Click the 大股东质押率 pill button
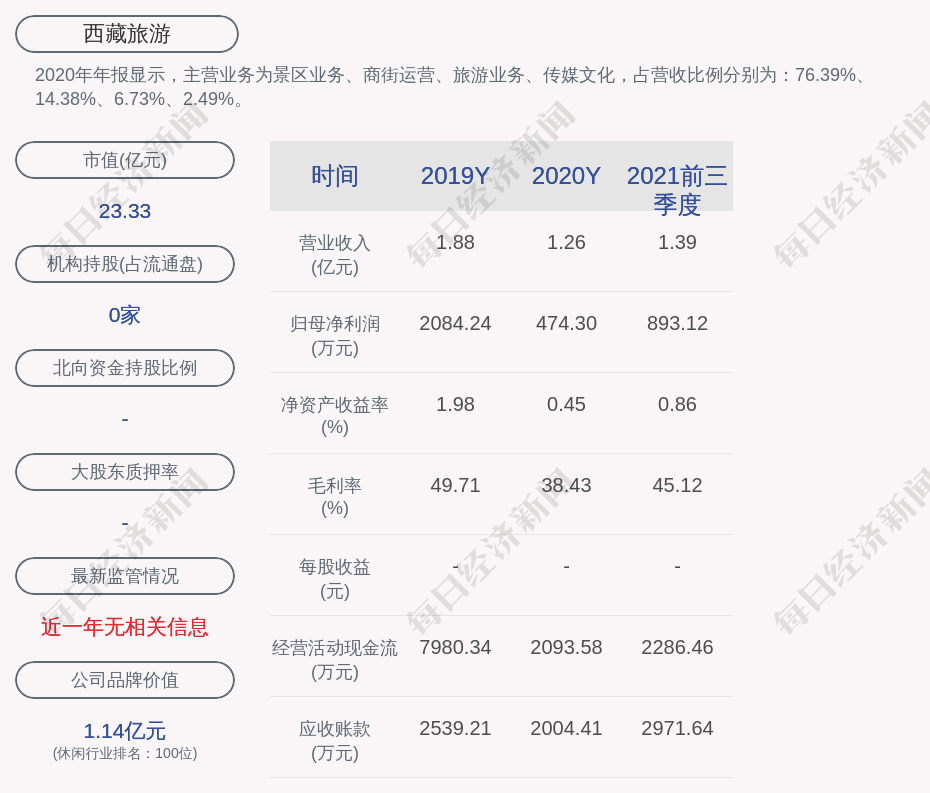This screenshot has height=793, width=930. (x=125, y=472)
